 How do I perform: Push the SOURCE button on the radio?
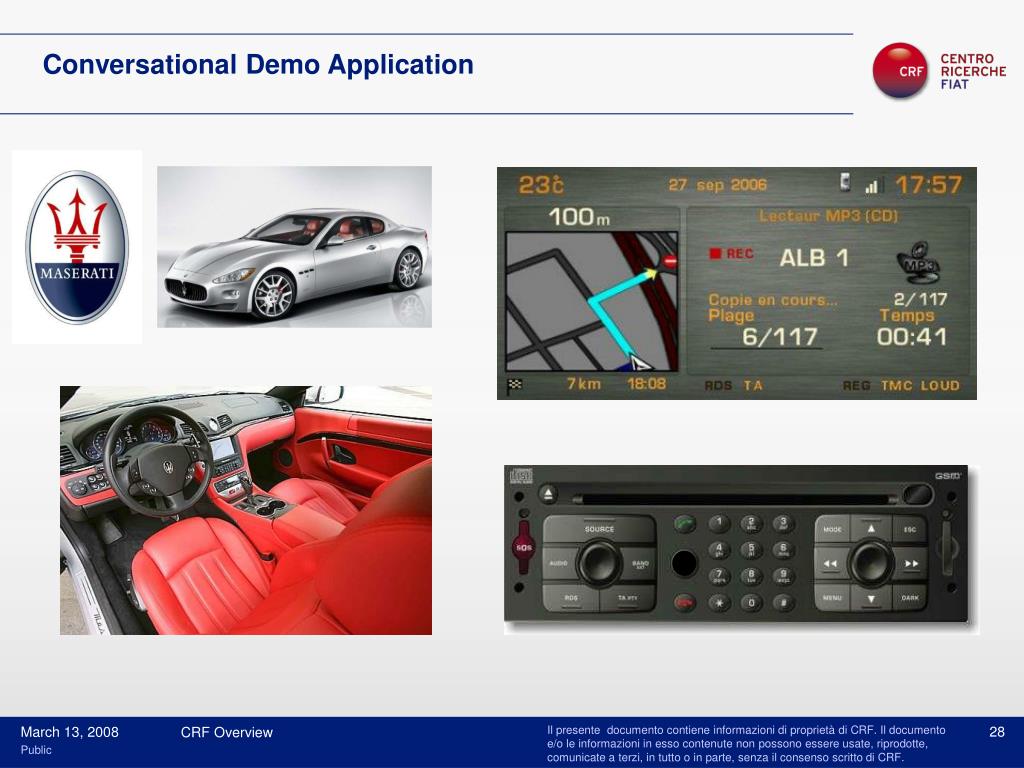pyautogui.click(x=599, y=528)
